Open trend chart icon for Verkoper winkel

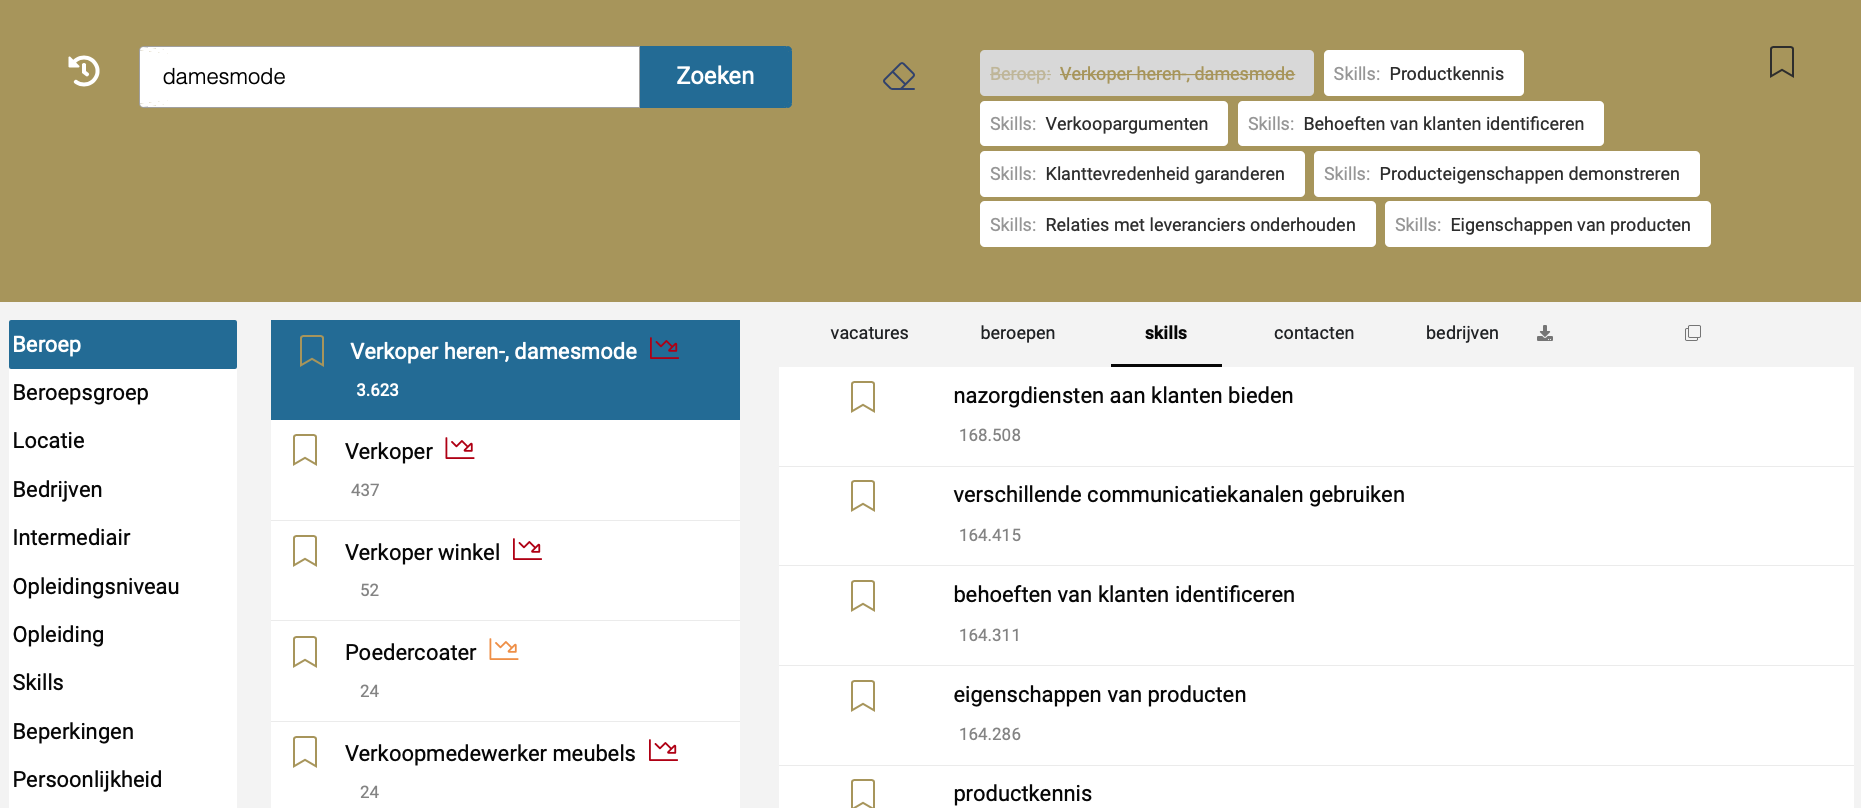pyautogui.click(x=527, y=549)
